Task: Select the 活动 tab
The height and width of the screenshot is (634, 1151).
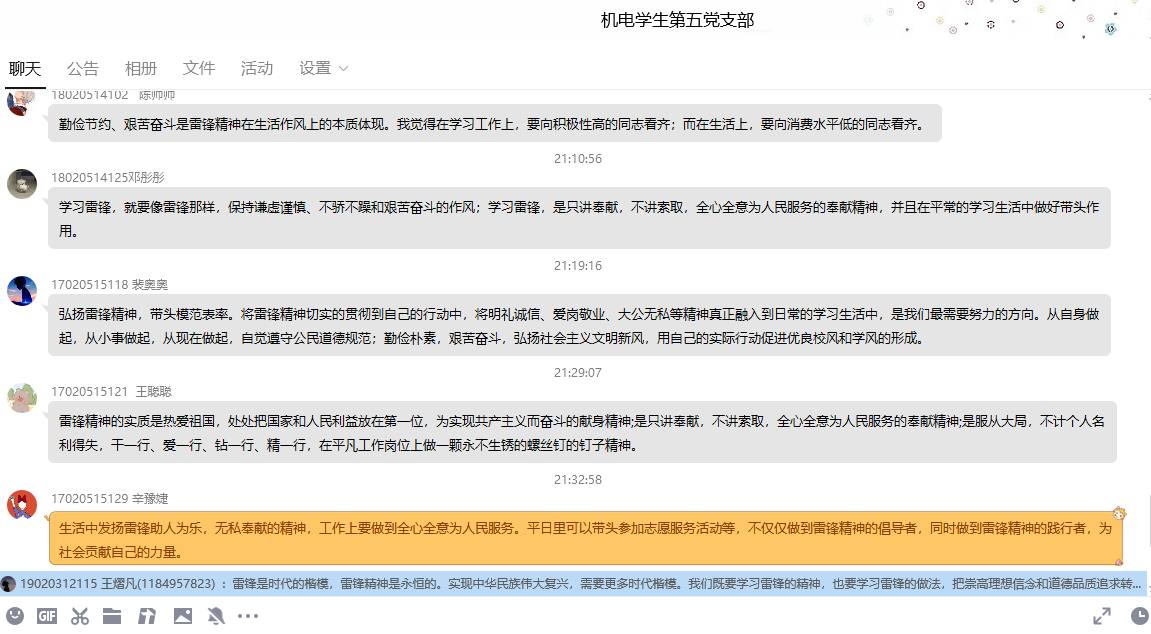Action: point(257,69)
